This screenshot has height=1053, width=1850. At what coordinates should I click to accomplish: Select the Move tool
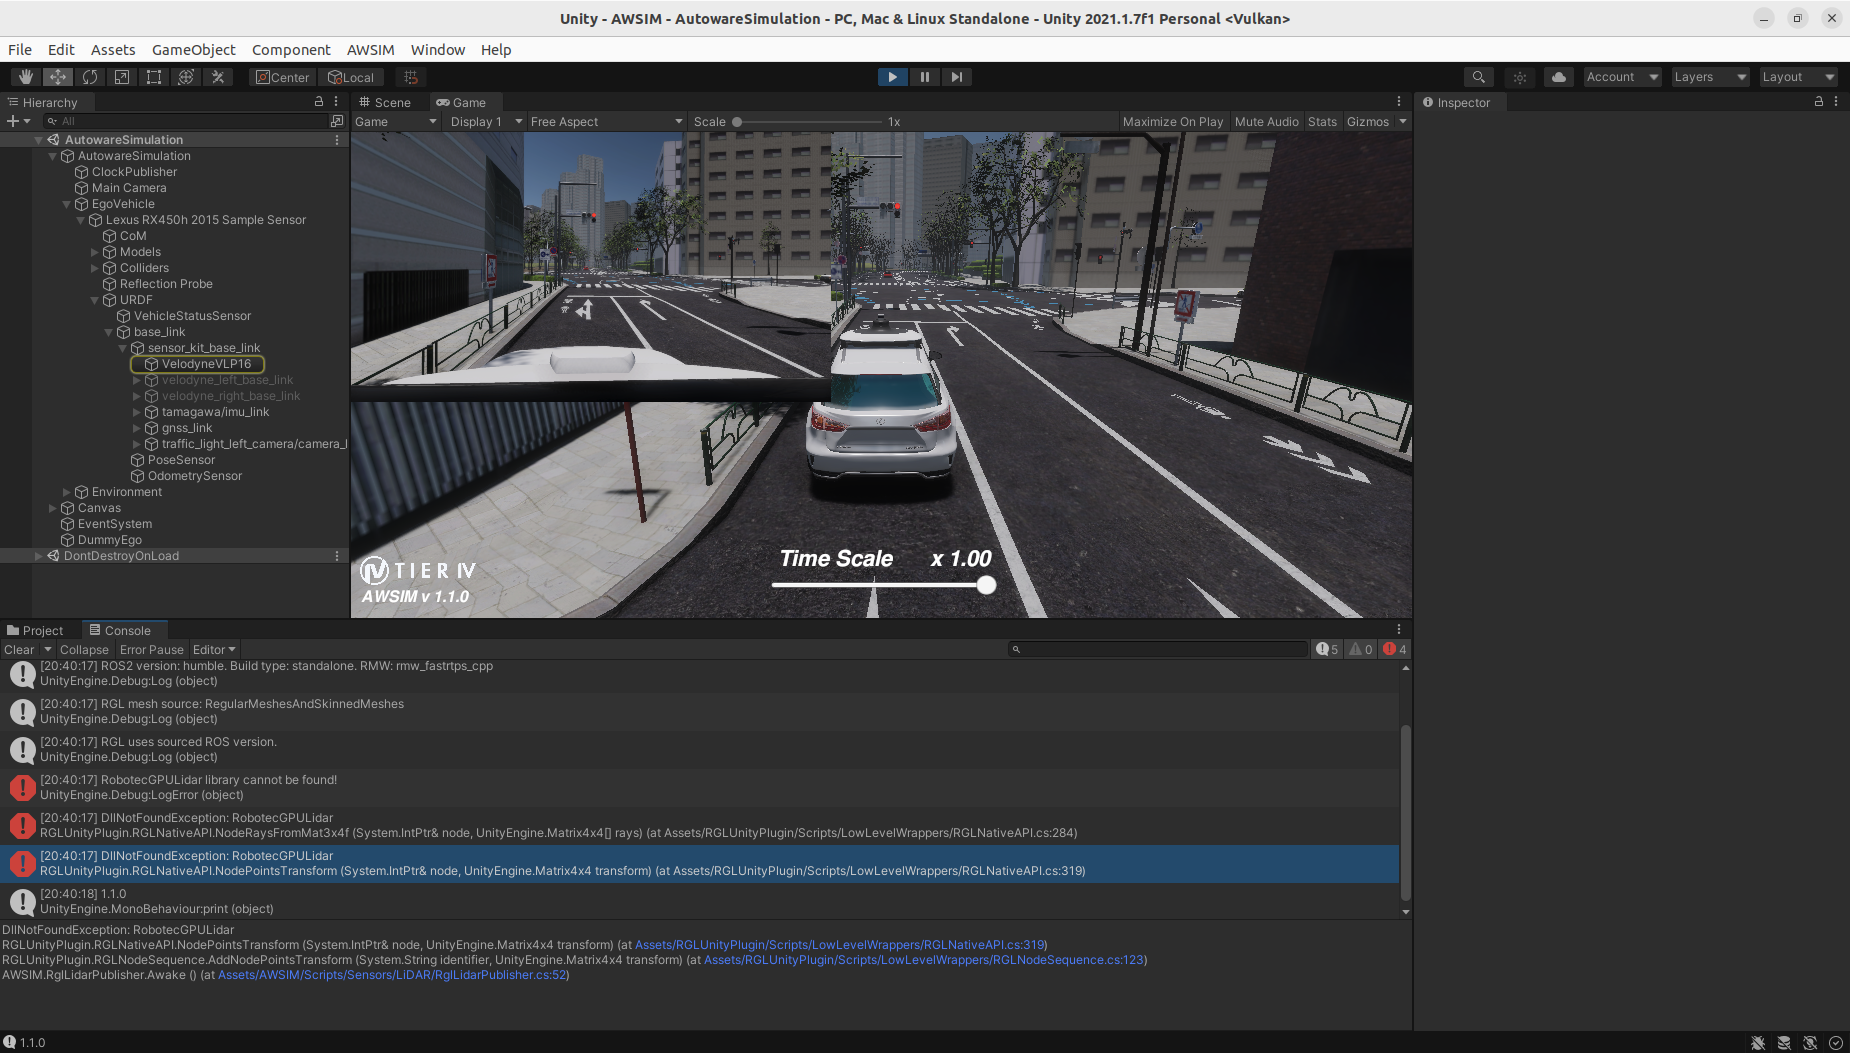click(57, 76)
